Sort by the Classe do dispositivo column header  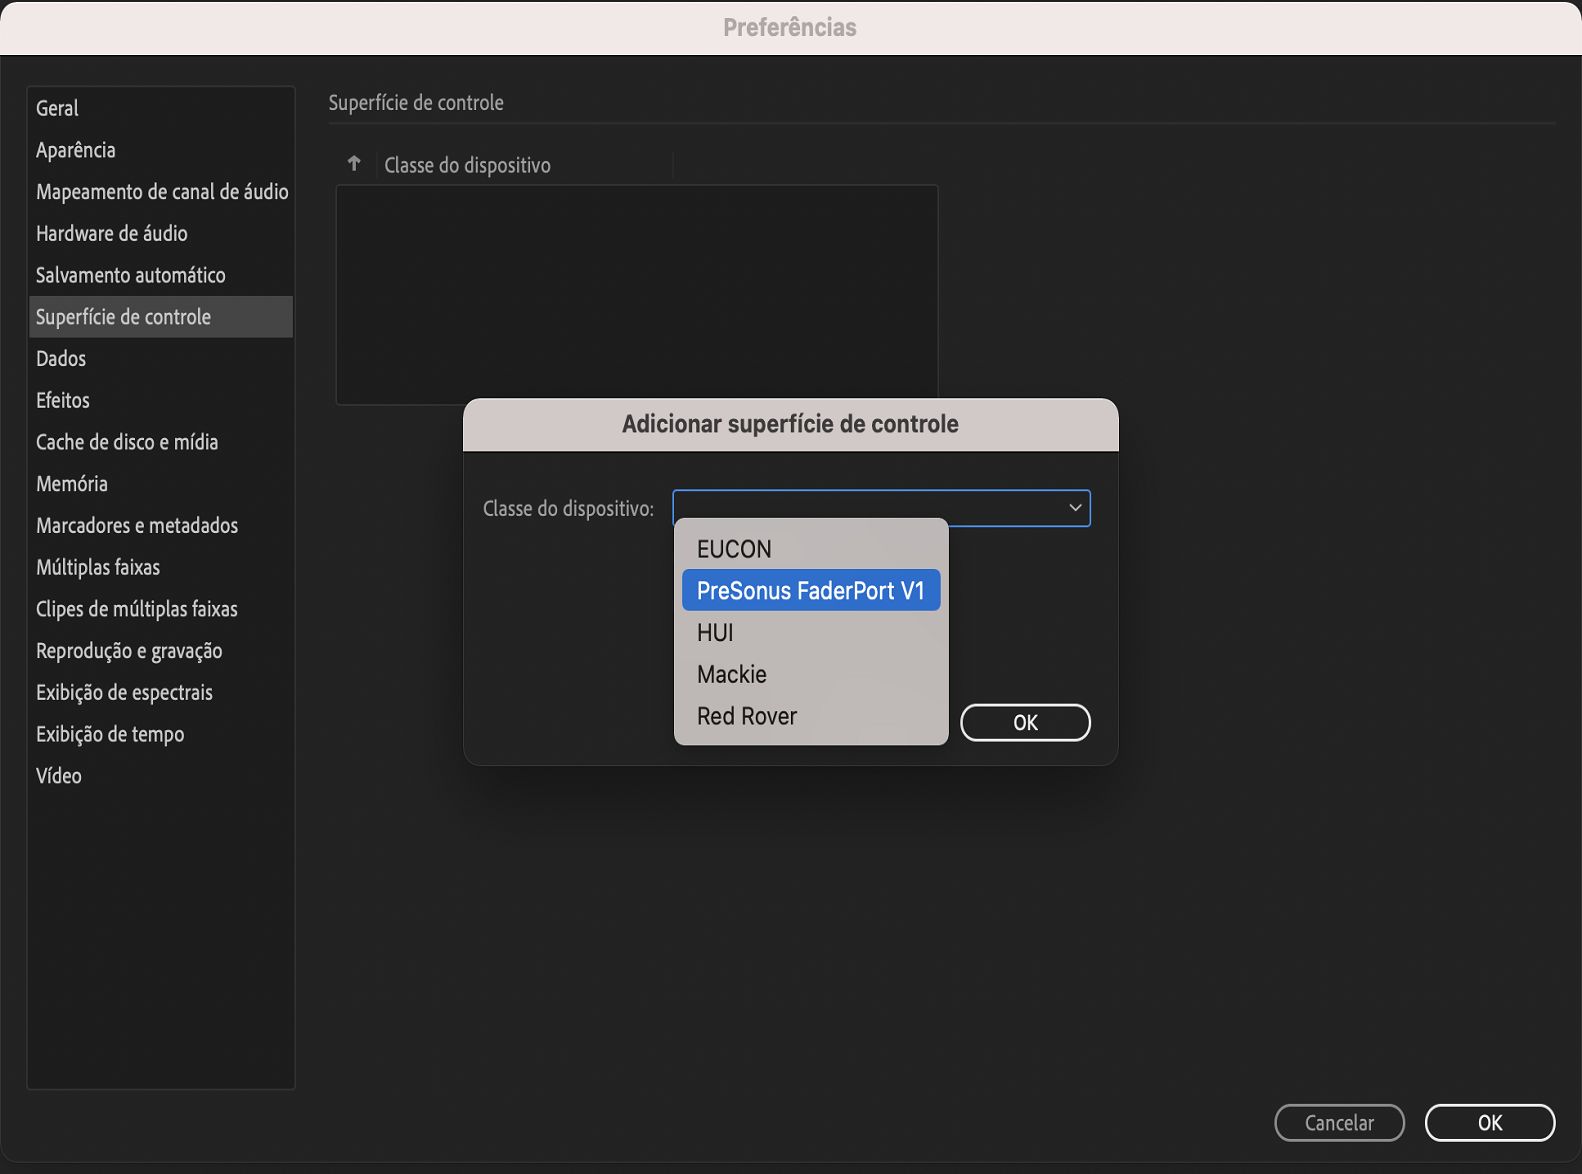click(x=467, y=165)
